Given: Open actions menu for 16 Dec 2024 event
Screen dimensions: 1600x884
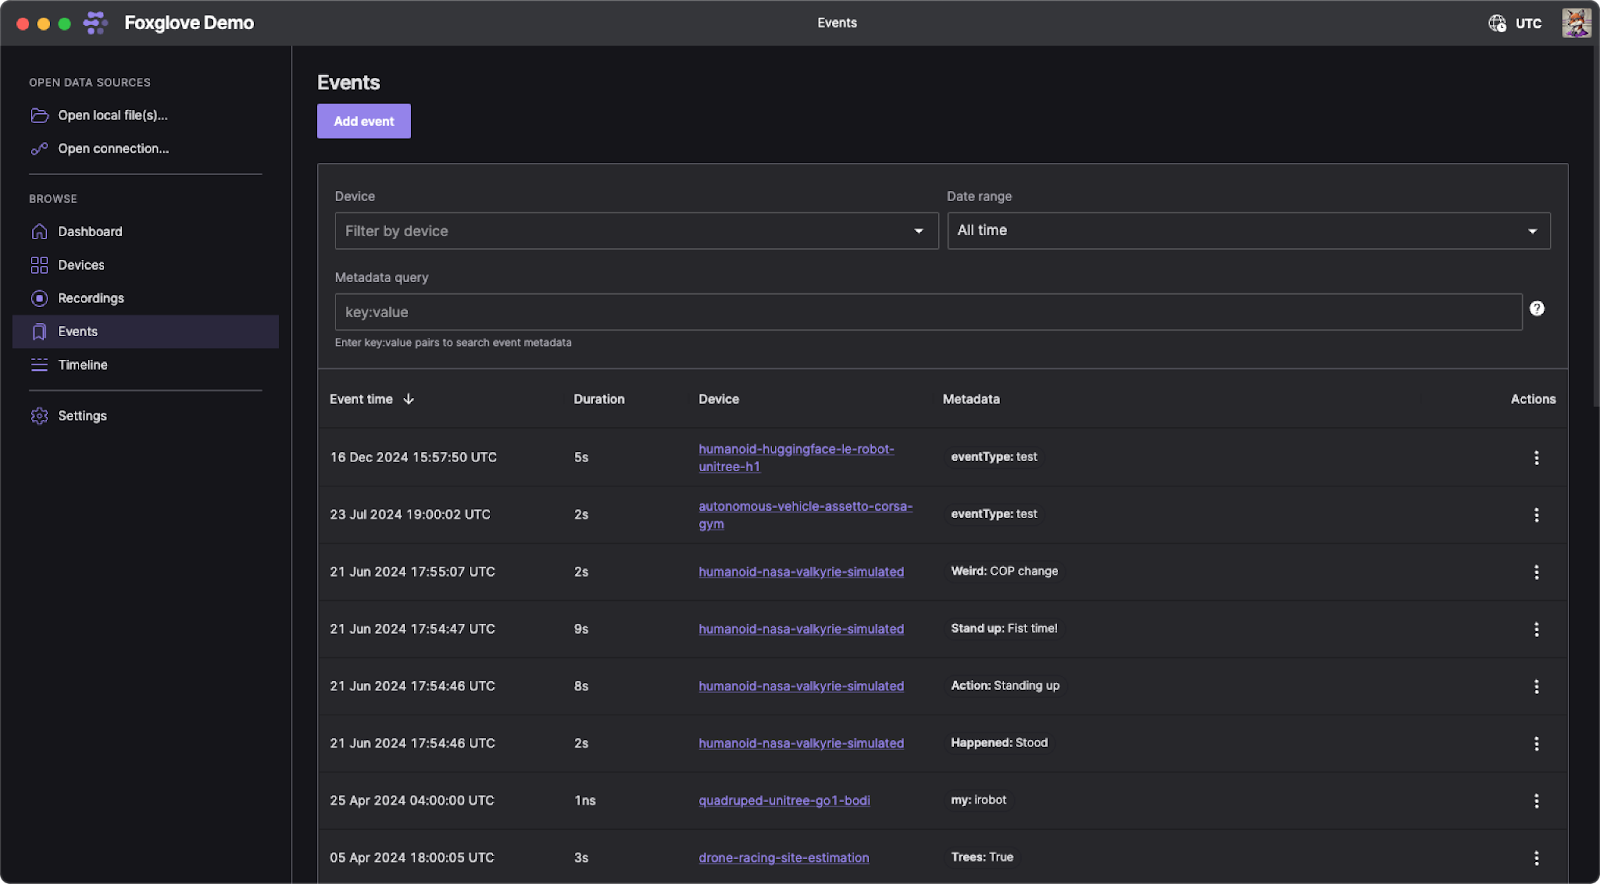Looking at the screenshot, I should (x=1536, y=458).
